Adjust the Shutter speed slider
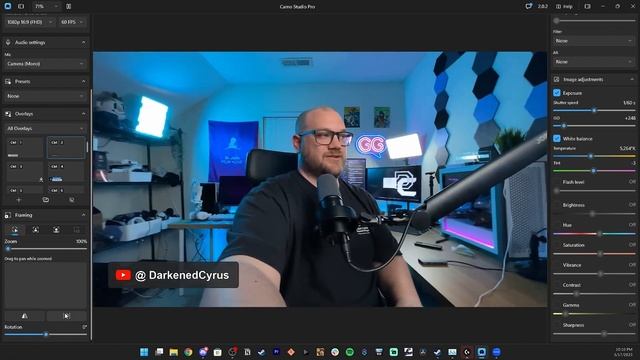Screen dimensions: 640x360 click(x=594, y=110)
